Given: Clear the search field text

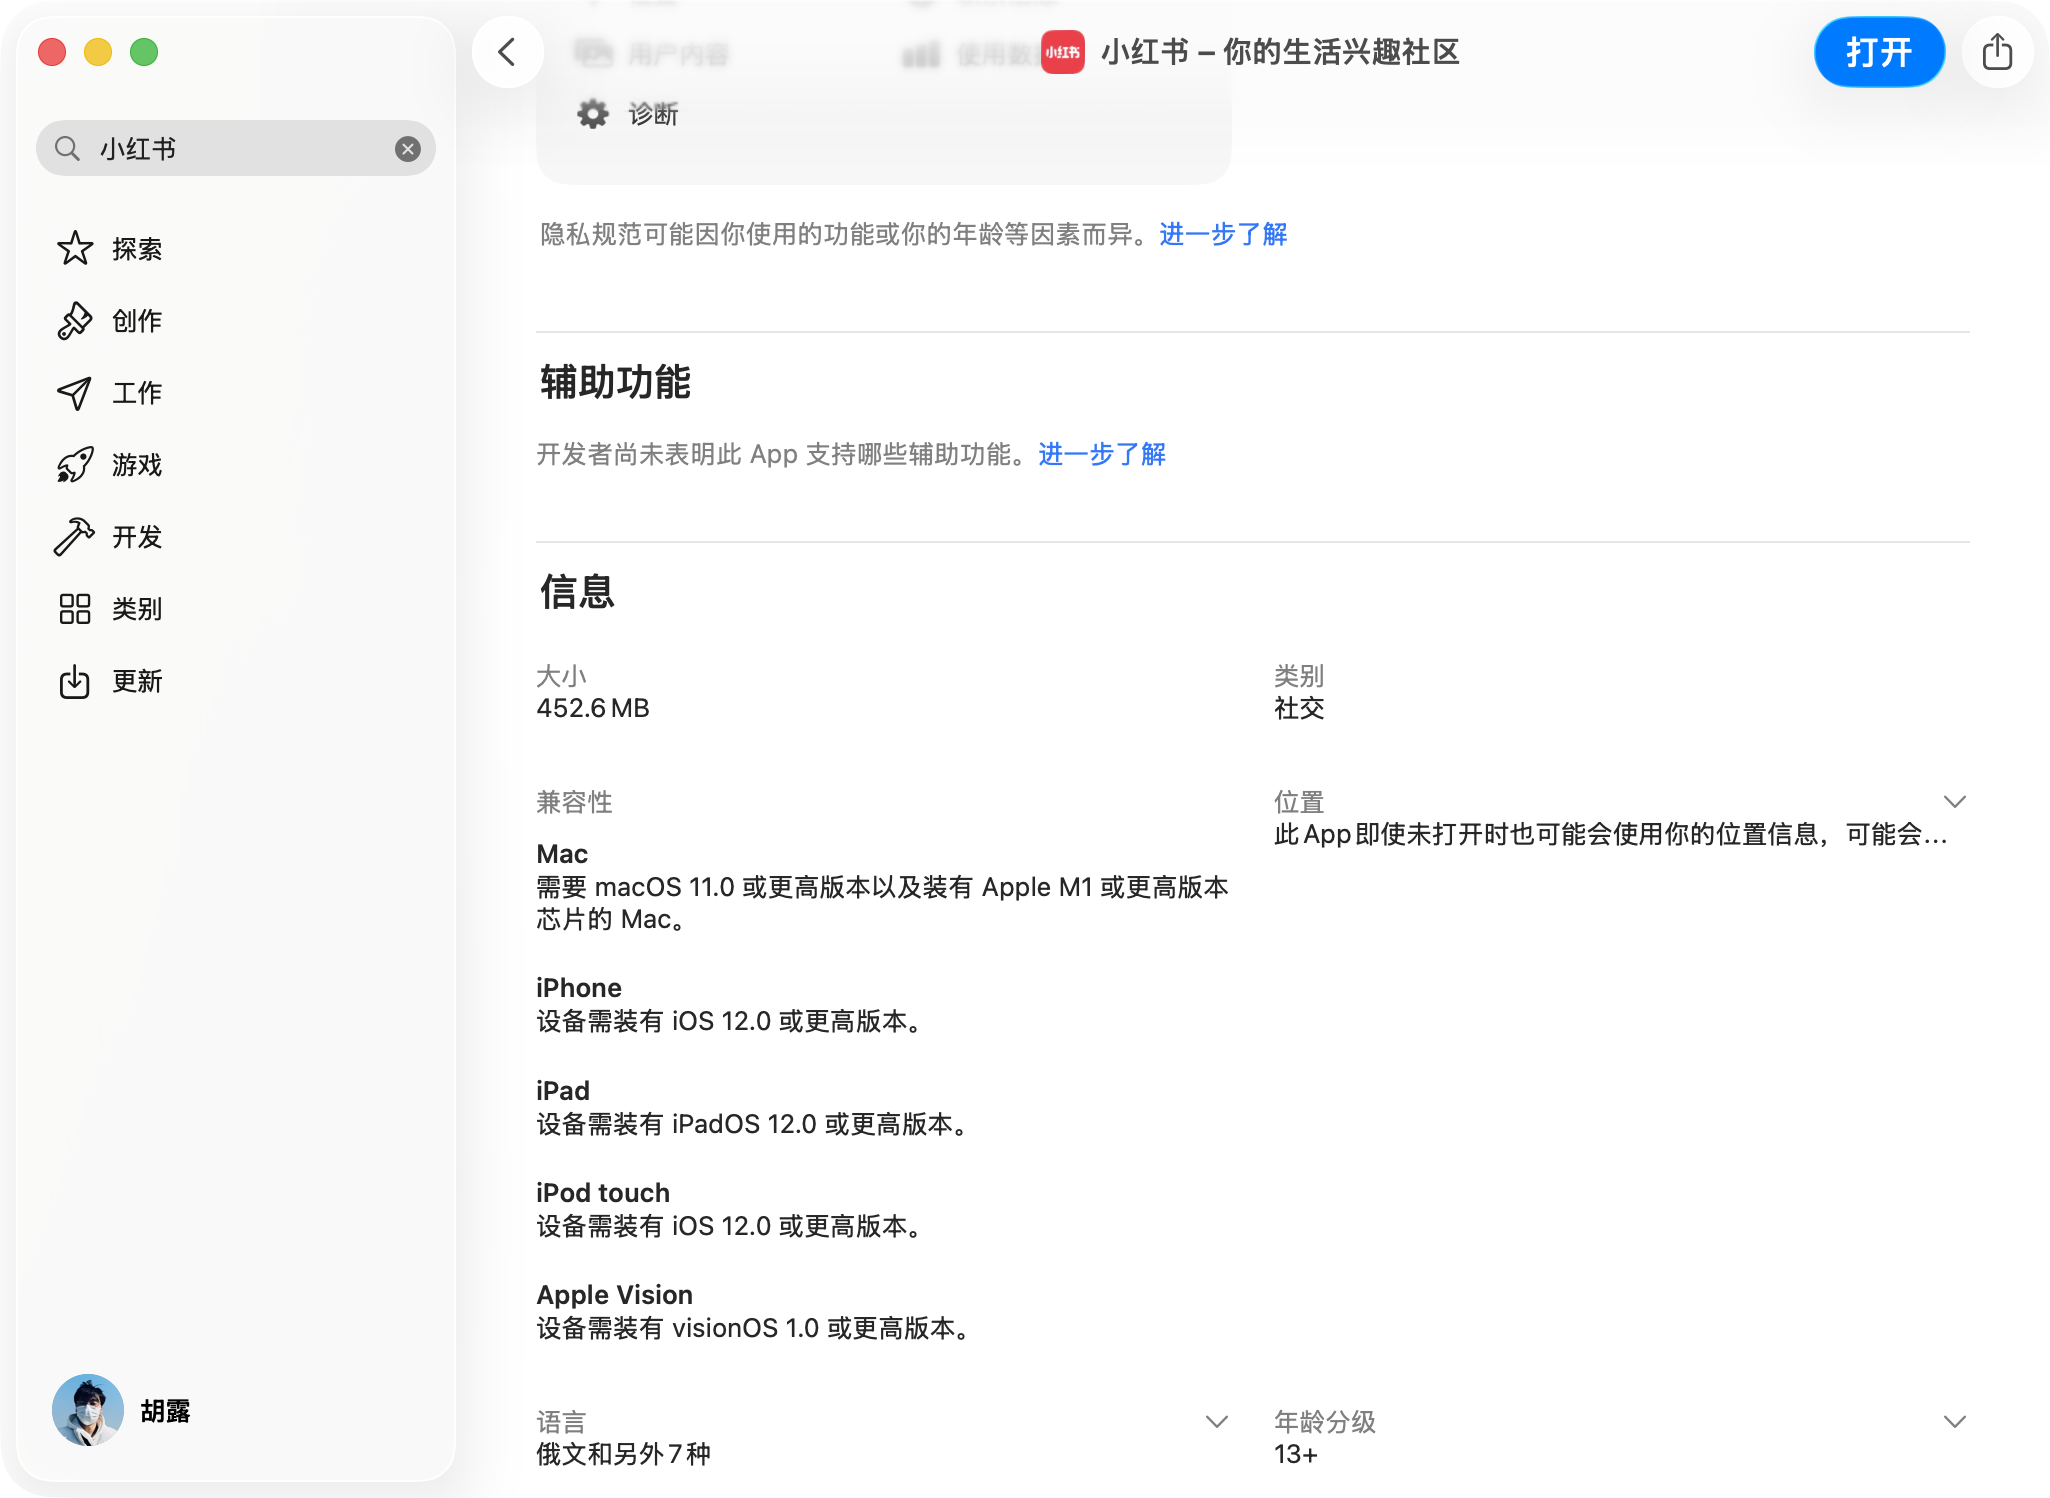Looking at the screenshot, I should 407,149.
